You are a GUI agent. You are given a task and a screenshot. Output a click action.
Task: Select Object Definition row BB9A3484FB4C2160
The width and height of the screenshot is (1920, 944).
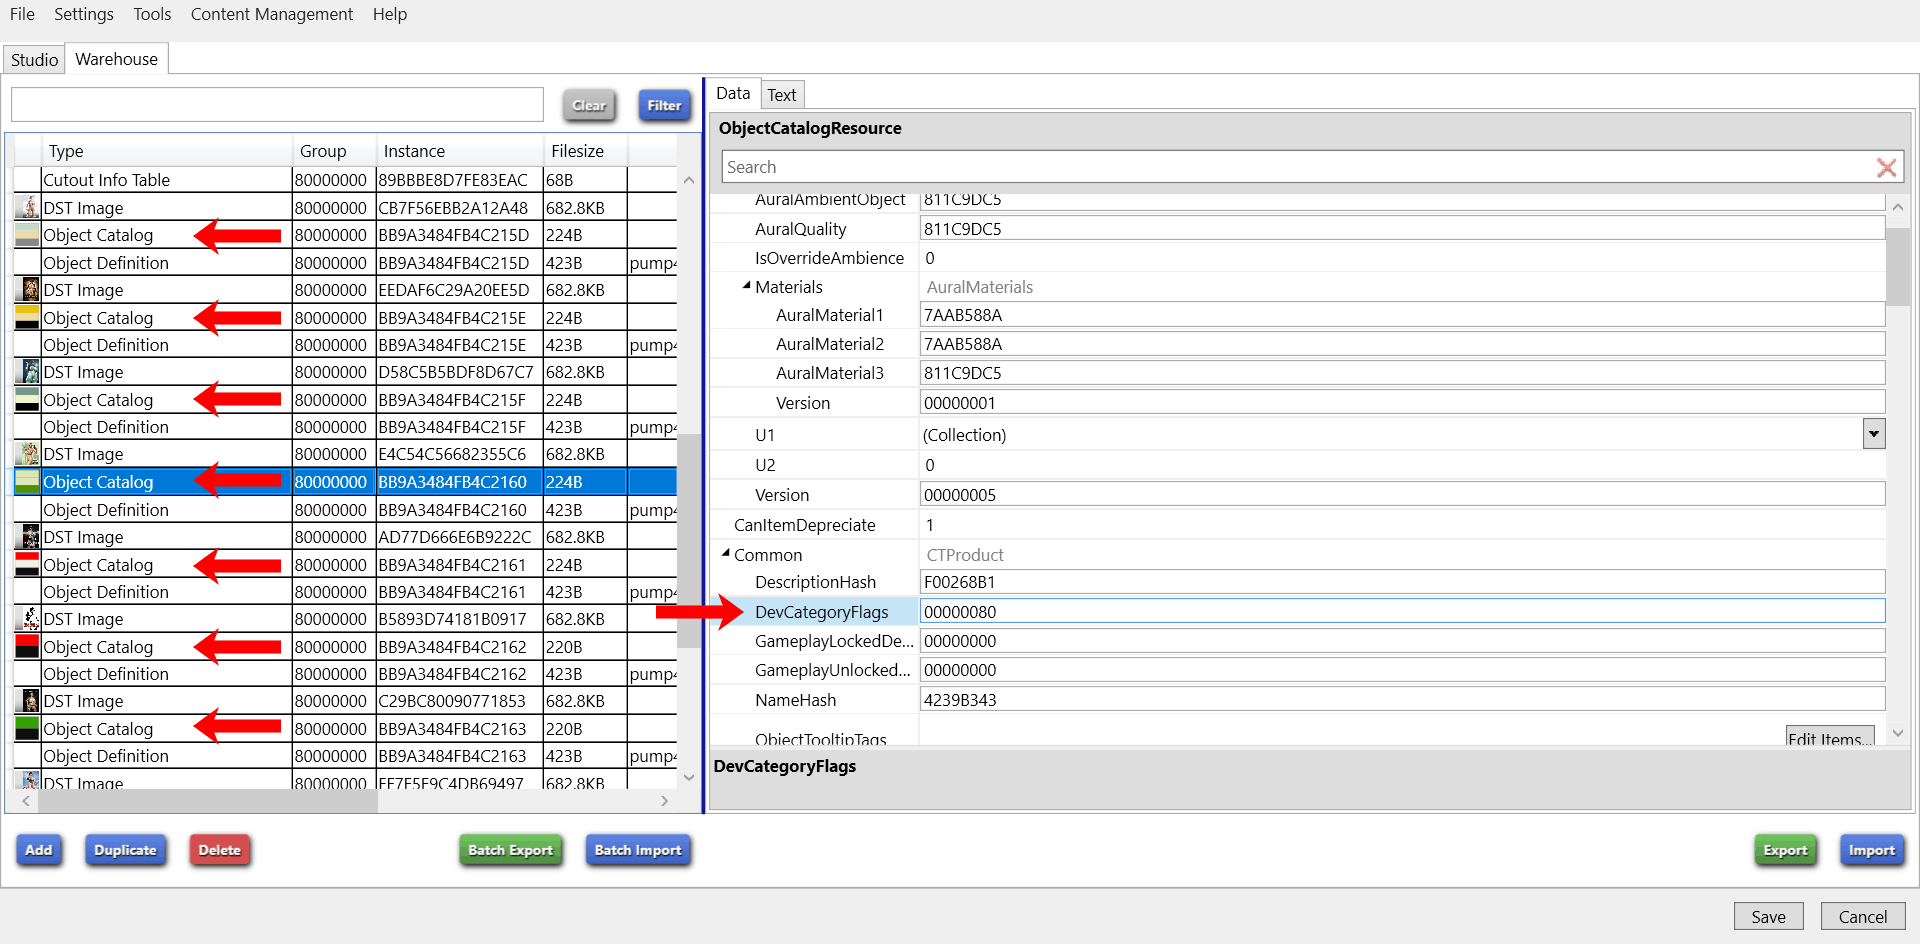tap(346, 509)
